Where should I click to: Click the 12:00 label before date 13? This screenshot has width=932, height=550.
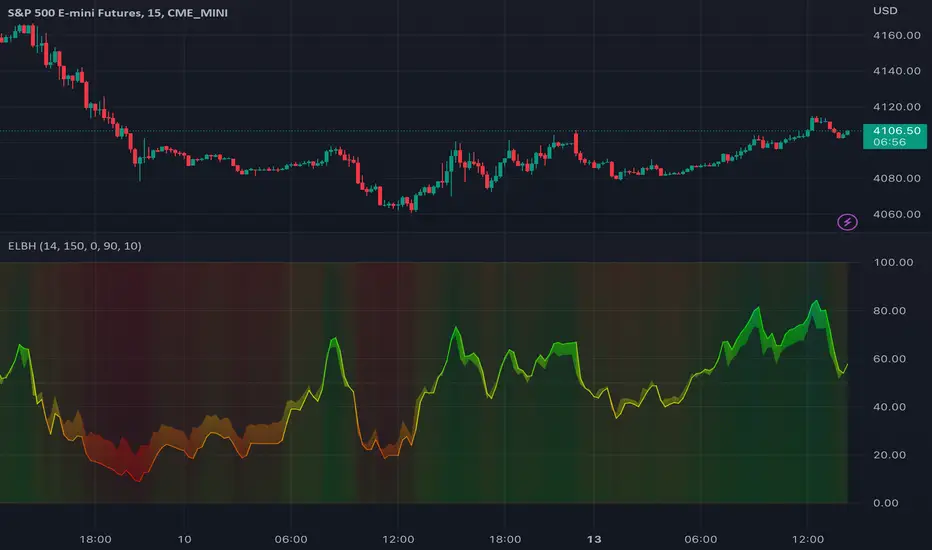click(398, 539)
